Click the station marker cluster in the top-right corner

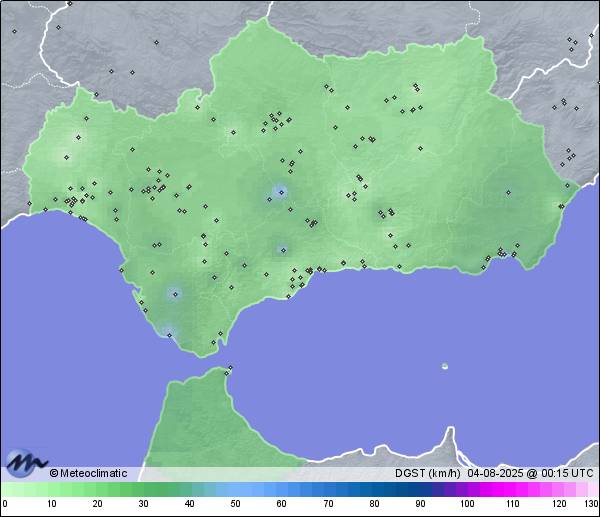pyautogui.click(x=571, y=42)
